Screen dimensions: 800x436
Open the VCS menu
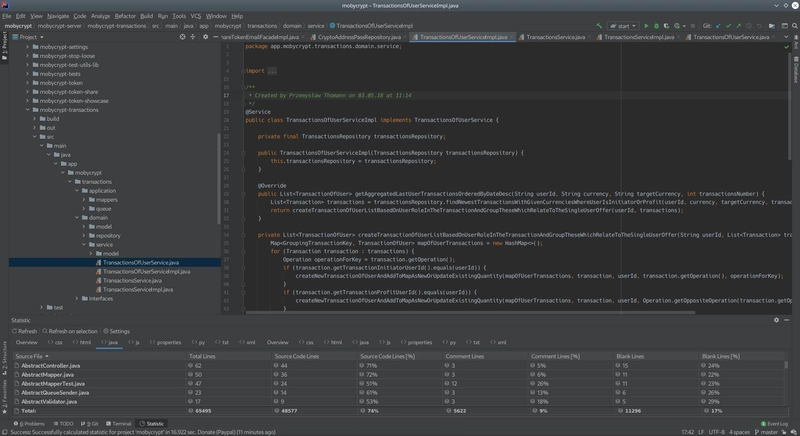coord(196,16)
